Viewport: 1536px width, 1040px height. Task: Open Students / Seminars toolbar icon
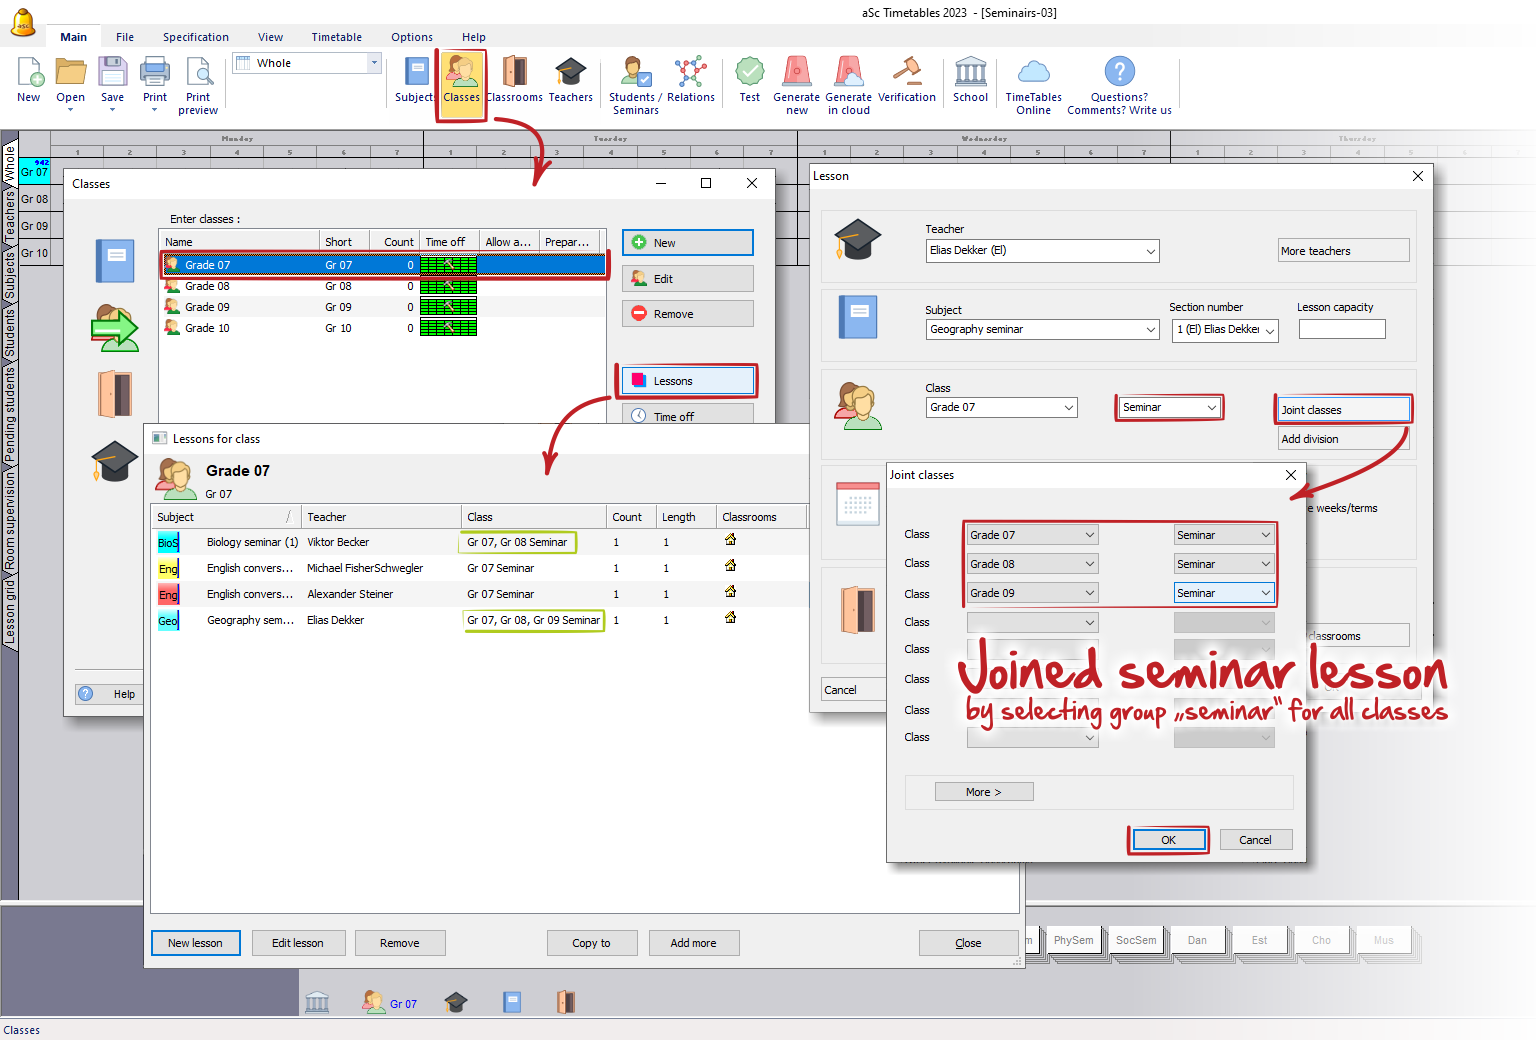click(634, 85)
